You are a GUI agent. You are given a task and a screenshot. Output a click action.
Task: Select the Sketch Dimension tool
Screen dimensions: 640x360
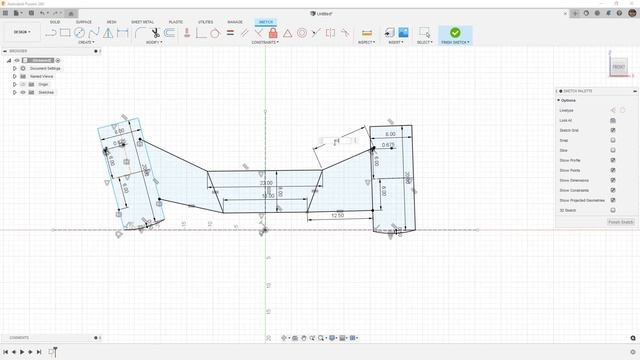point(122,33)
